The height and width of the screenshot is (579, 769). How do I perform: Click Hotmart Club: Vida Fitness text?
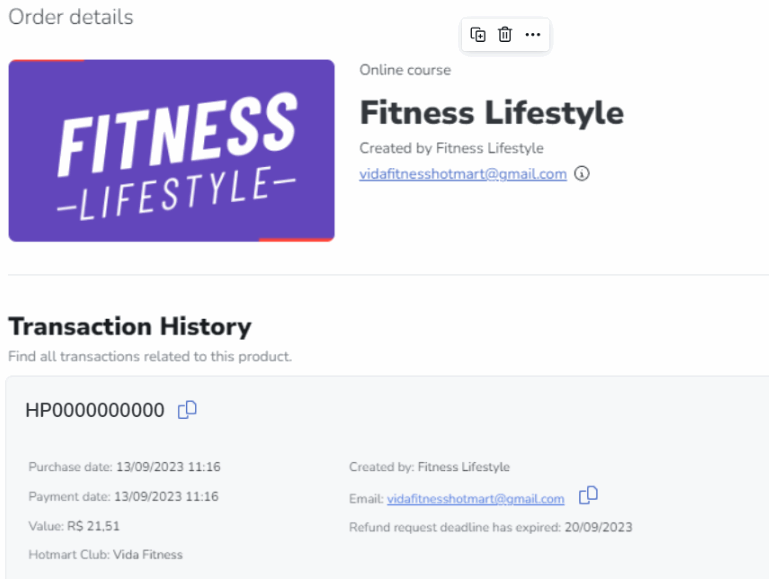(x=105, y=554)
